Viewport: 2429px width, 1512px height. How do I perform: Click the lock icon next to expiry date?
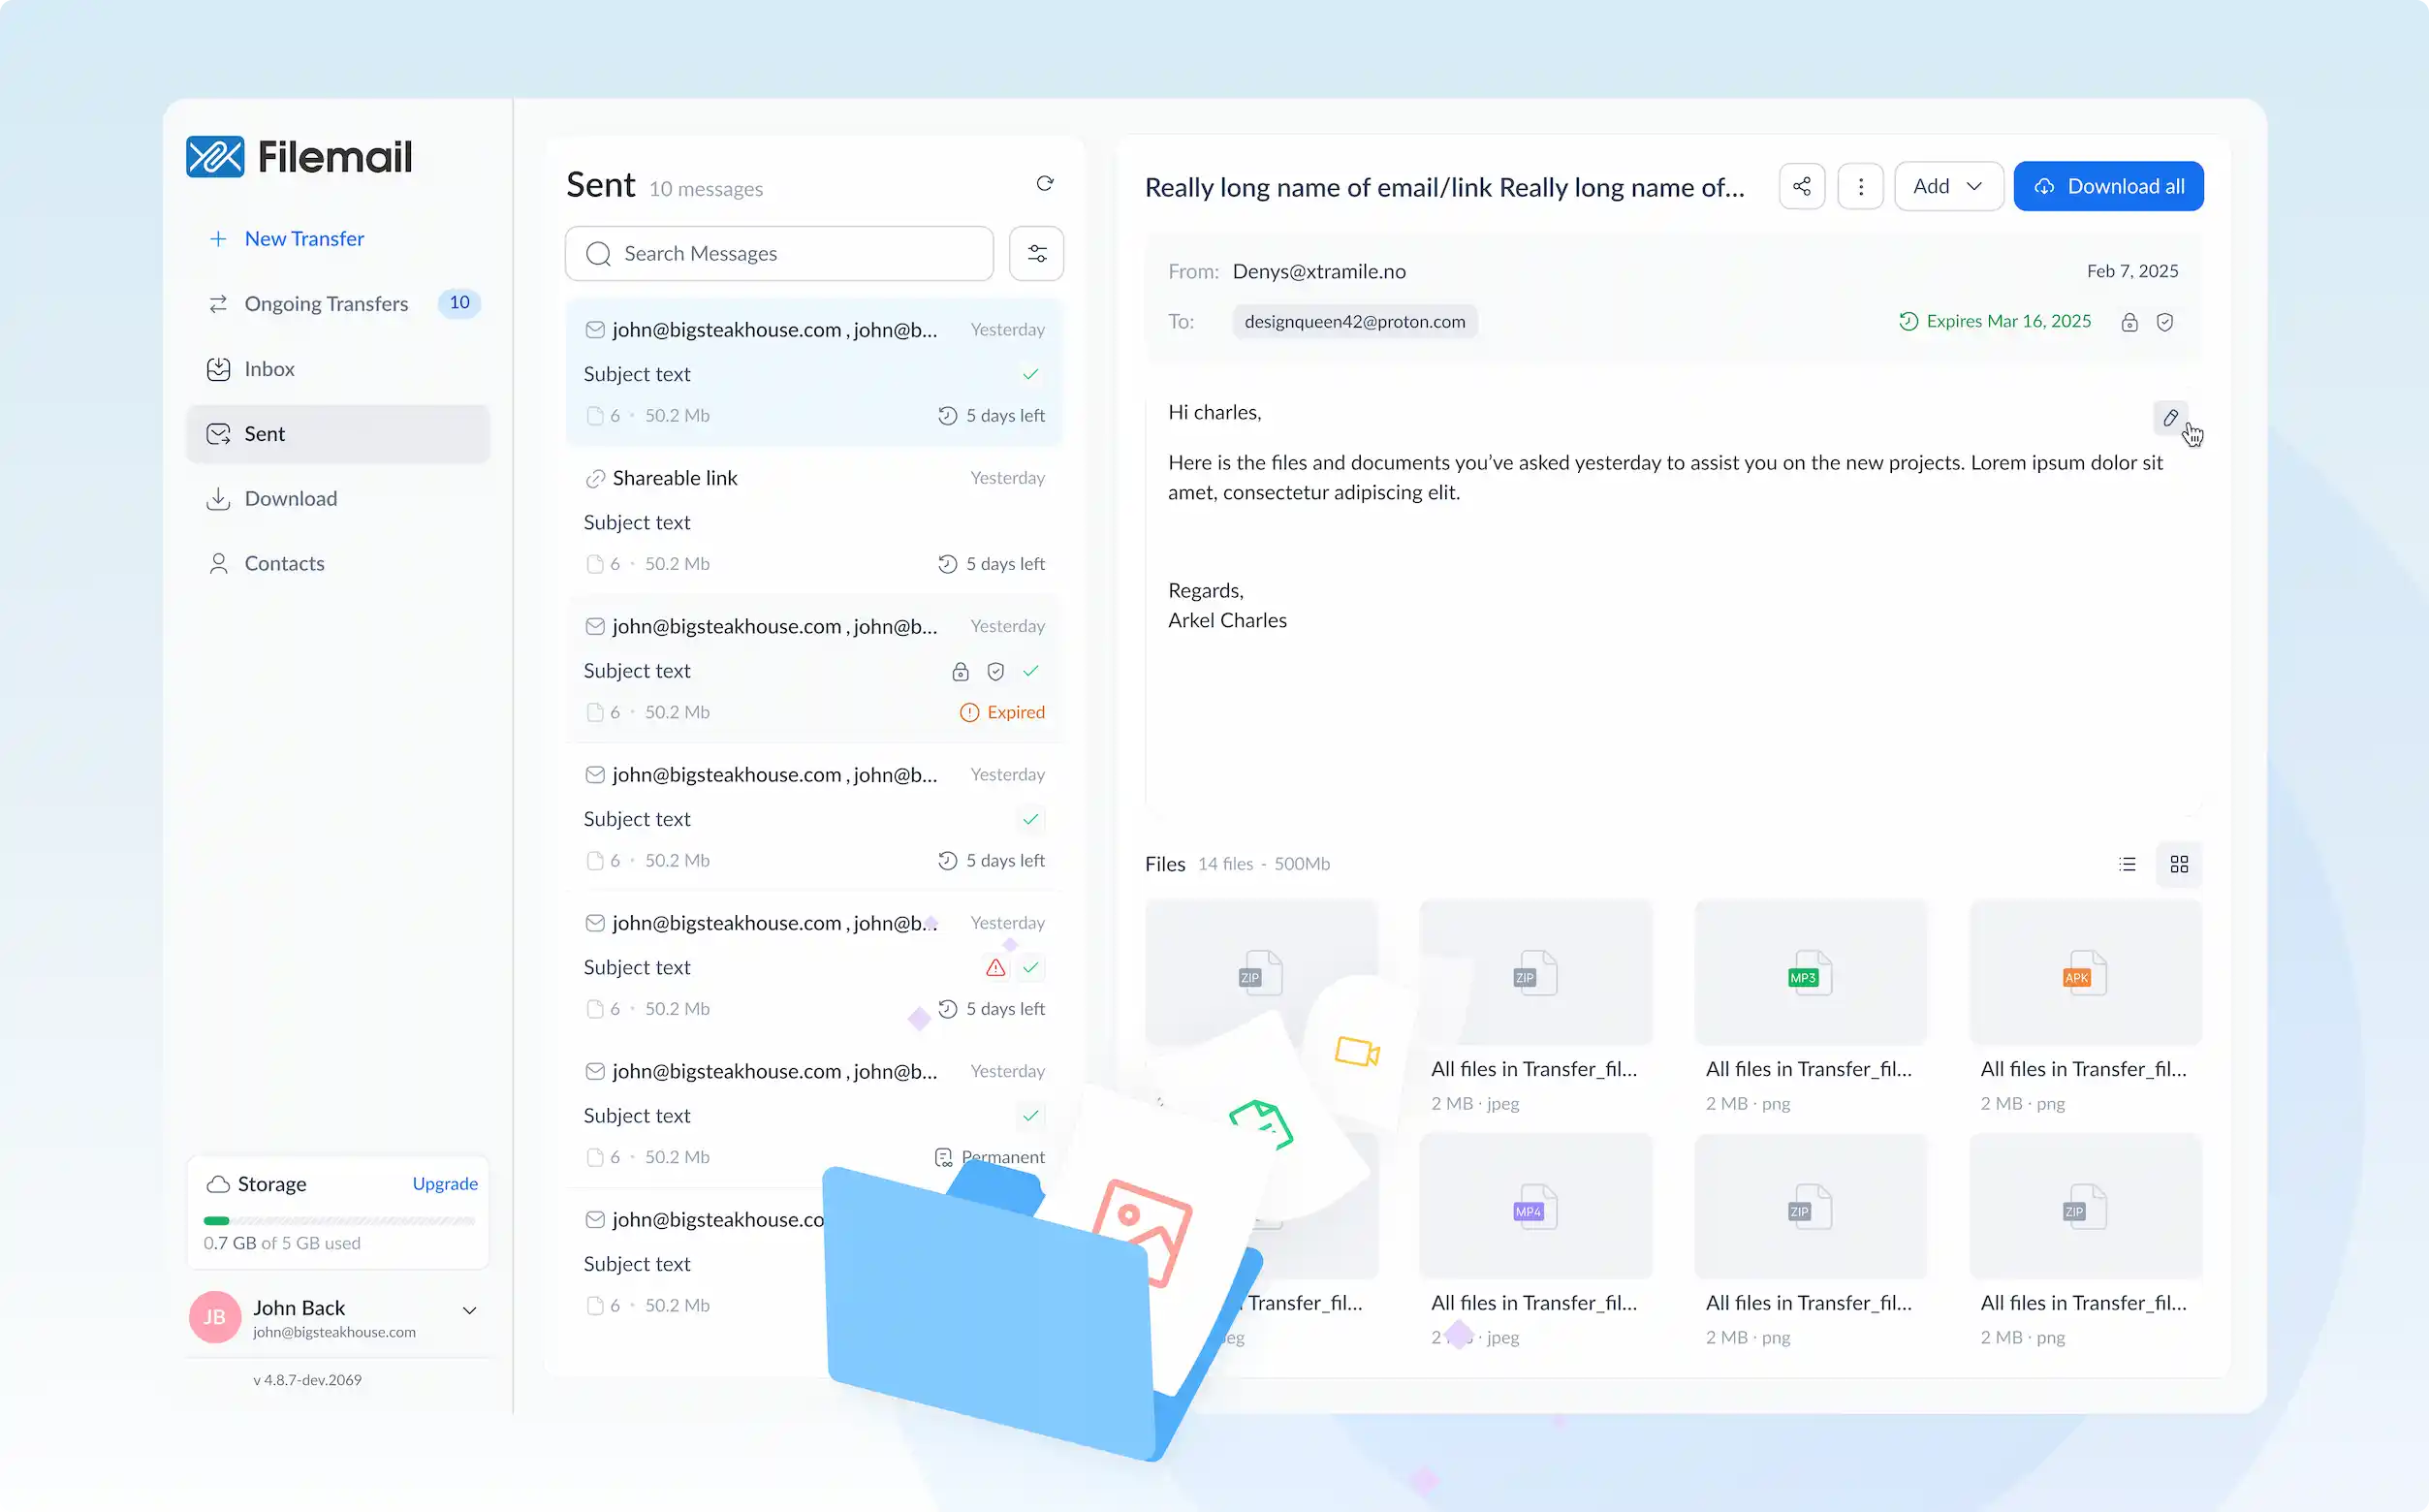[x=2129, y=322]
